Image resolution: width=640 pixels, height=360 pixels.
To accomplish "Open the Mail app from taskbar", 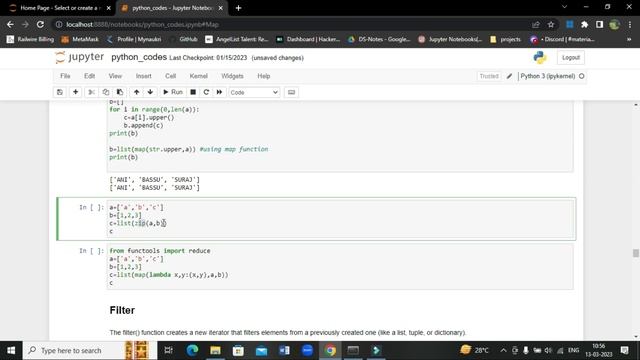I will 261,350.
